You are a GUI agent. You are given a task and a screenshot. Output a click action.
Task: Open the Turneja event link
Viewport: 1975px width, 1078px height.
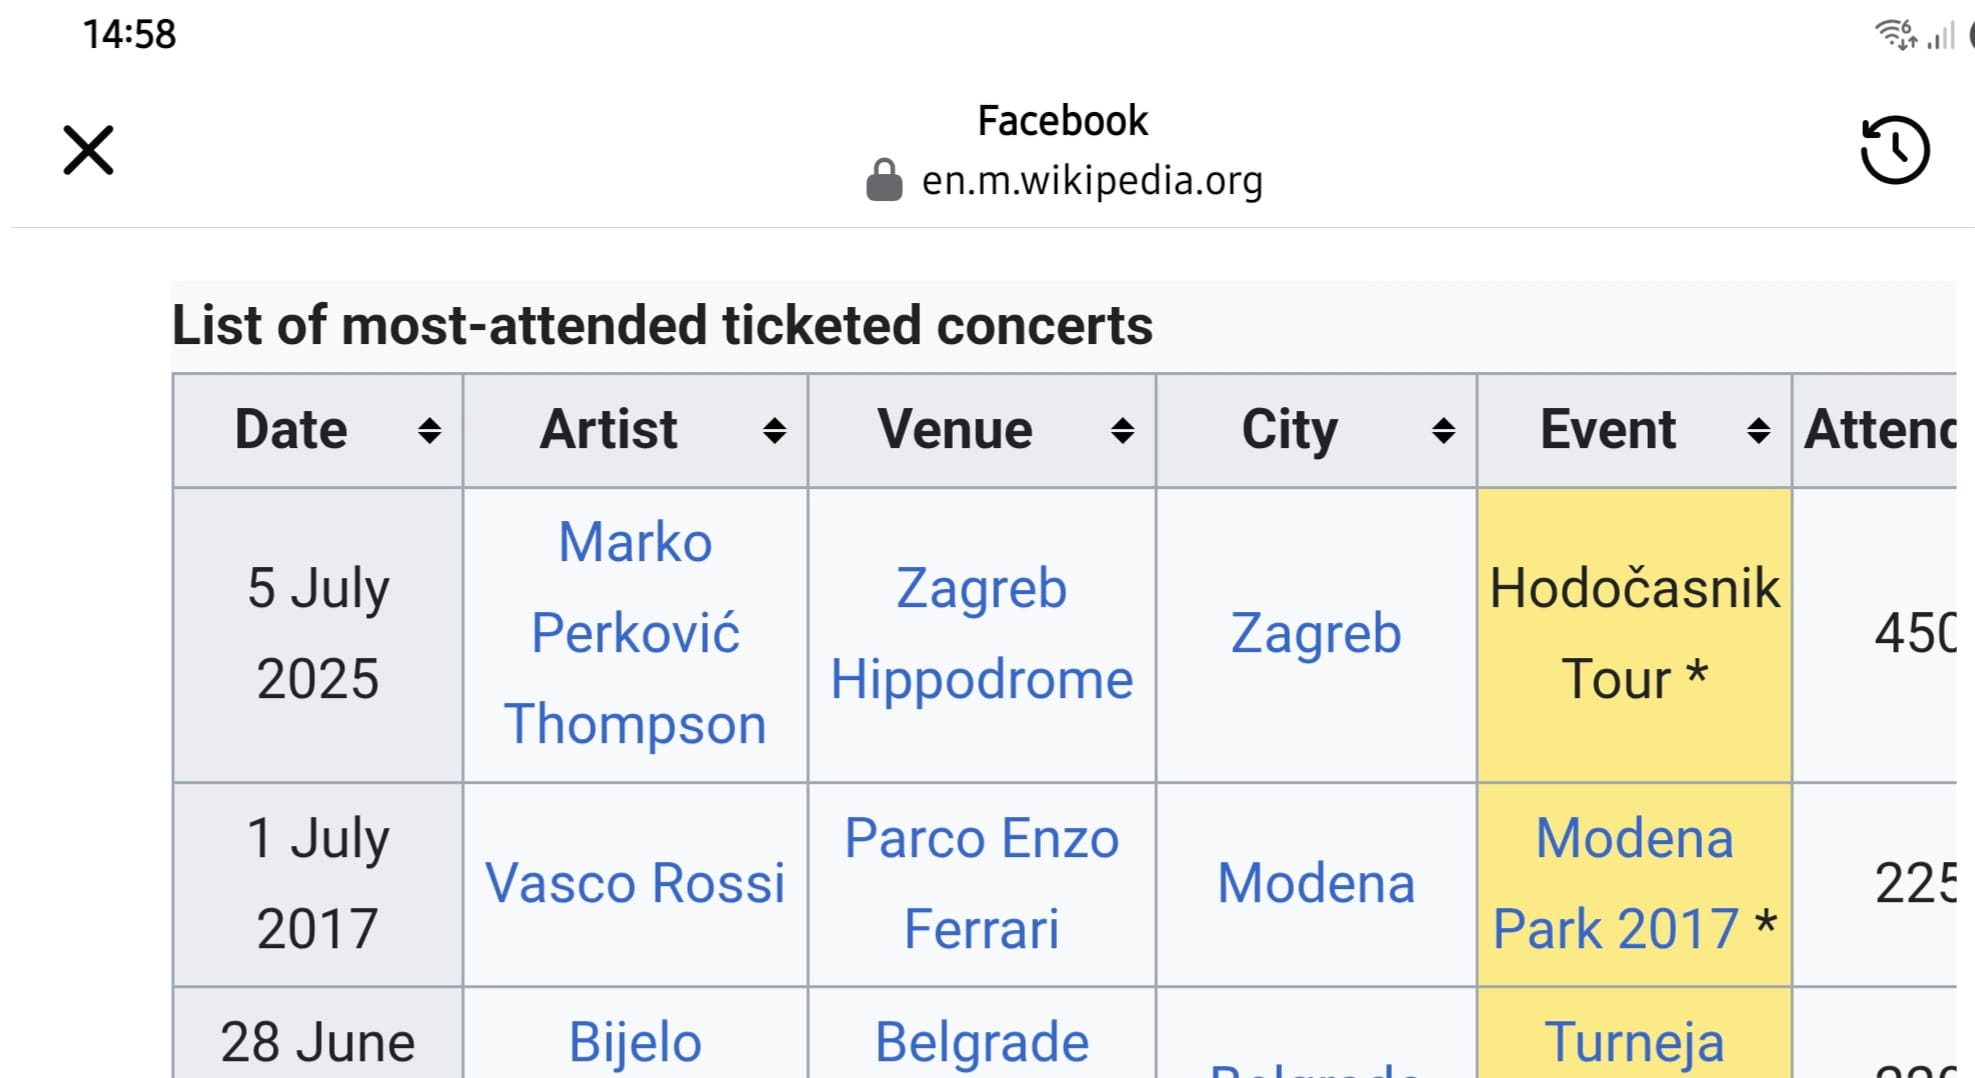1635,1042
